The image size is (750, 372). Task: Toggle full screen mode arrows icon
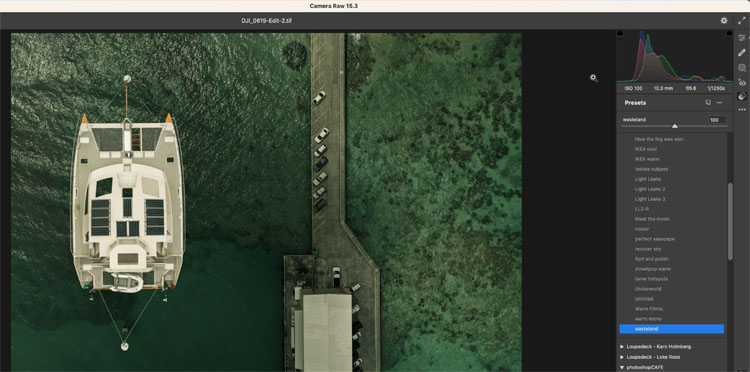click(x=742, y=21)
